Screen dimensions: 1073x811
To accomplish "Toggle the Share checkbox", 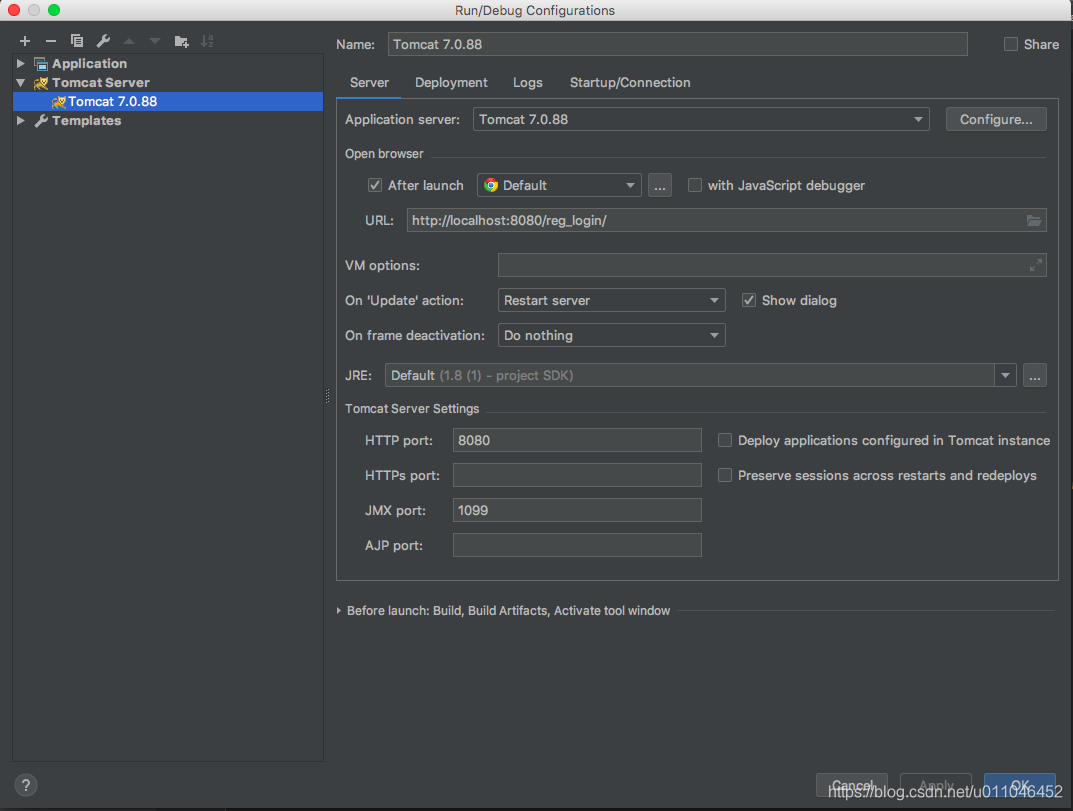I will tap(1011, 44).
